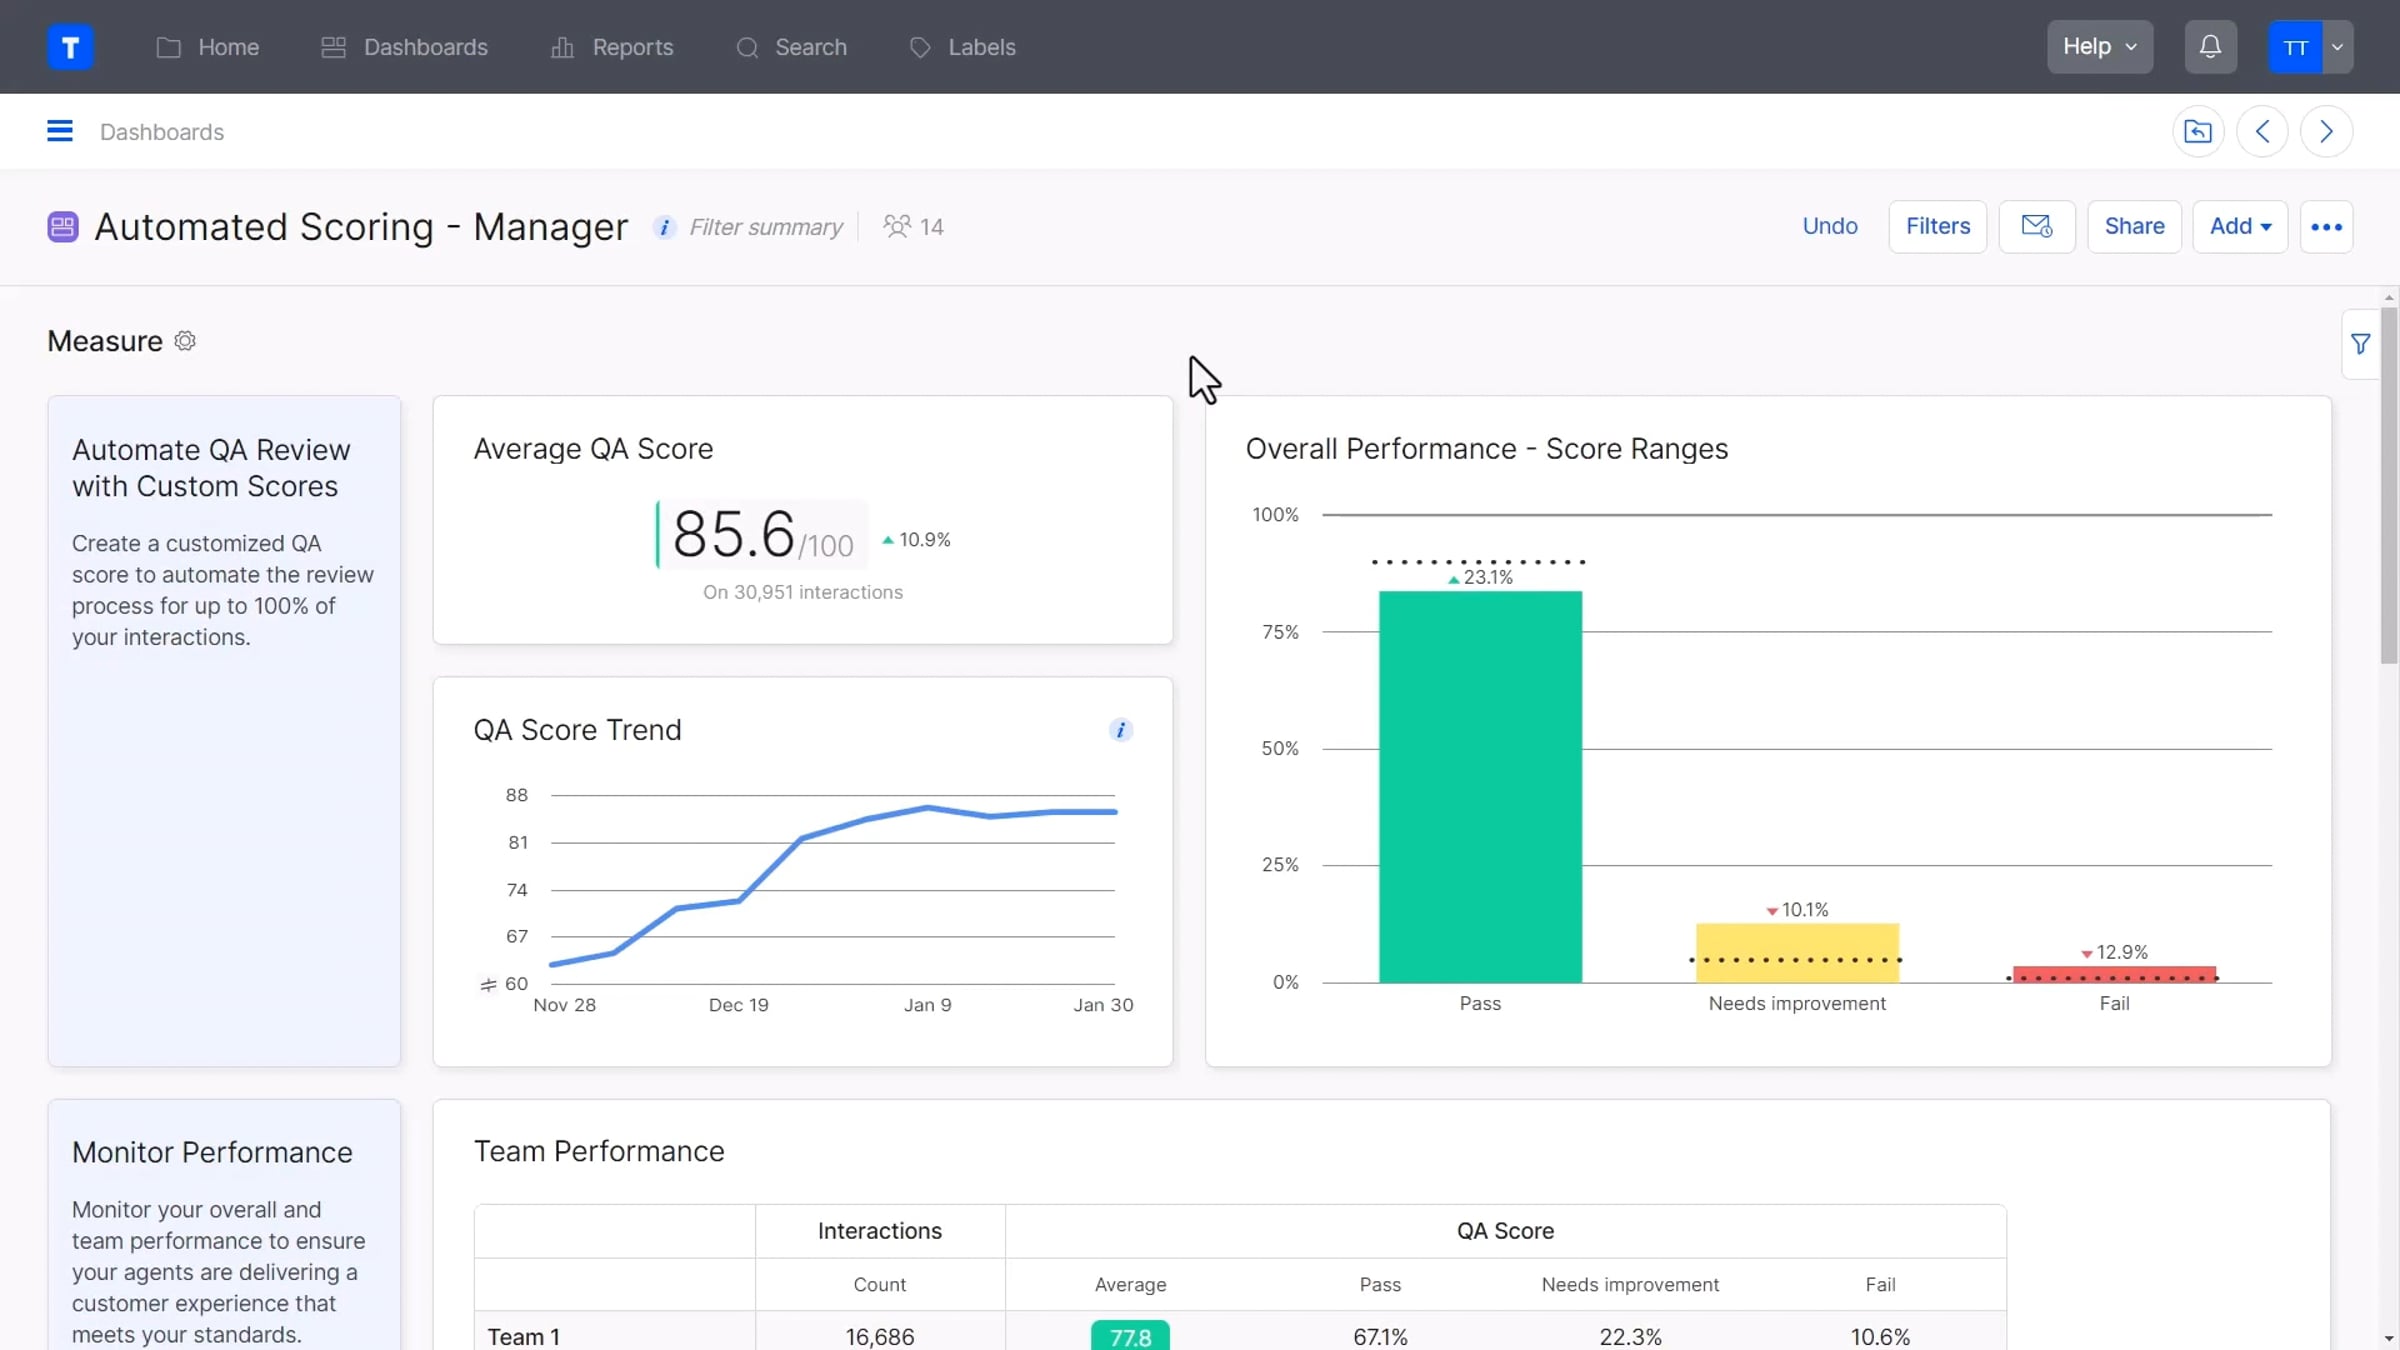Open the side filter funnel panel

point(2360,344)
